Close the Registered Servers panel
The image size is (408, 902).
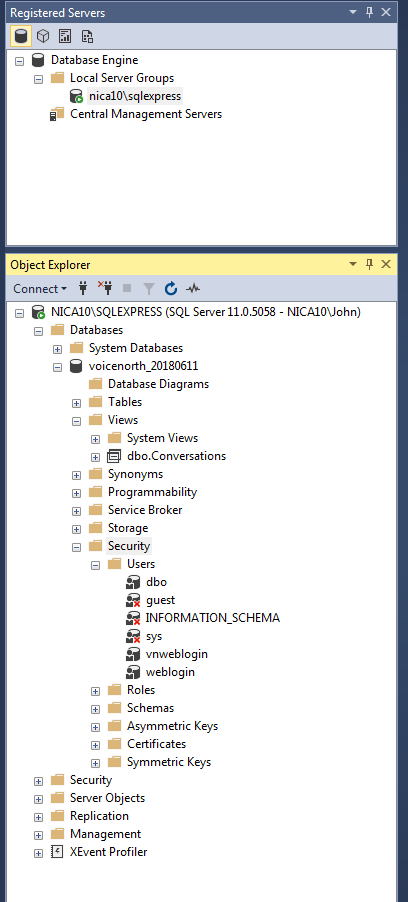click(386, 12)
